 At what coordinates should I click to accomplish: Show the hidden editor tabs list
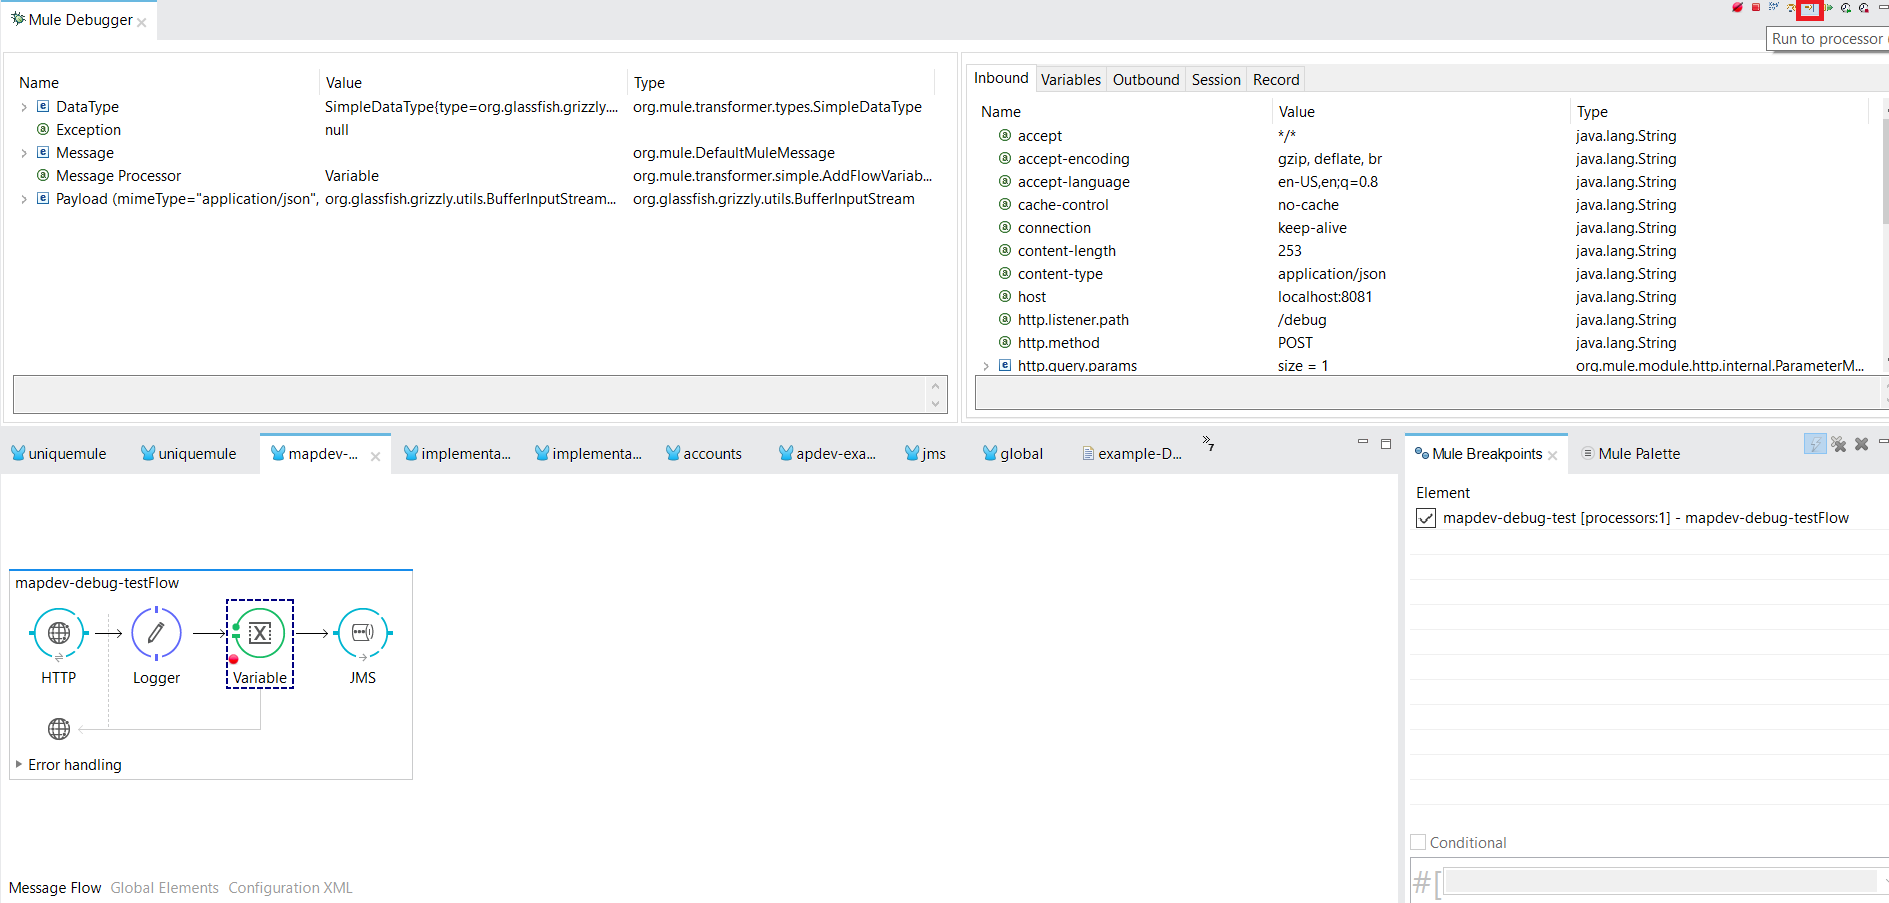click(1208, 443)
